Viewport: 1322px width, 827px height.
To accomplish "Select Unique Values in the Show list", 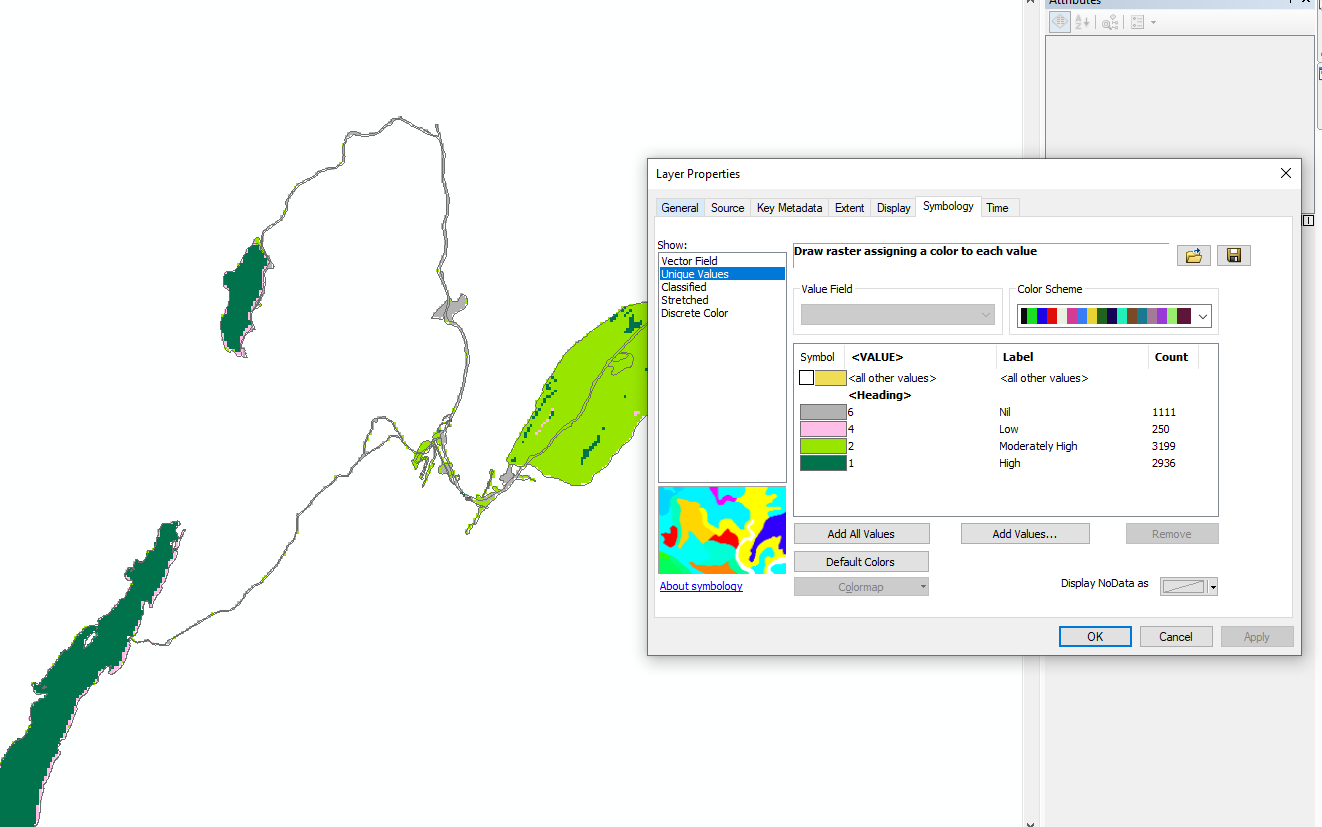I will click(x=722, y=274).
